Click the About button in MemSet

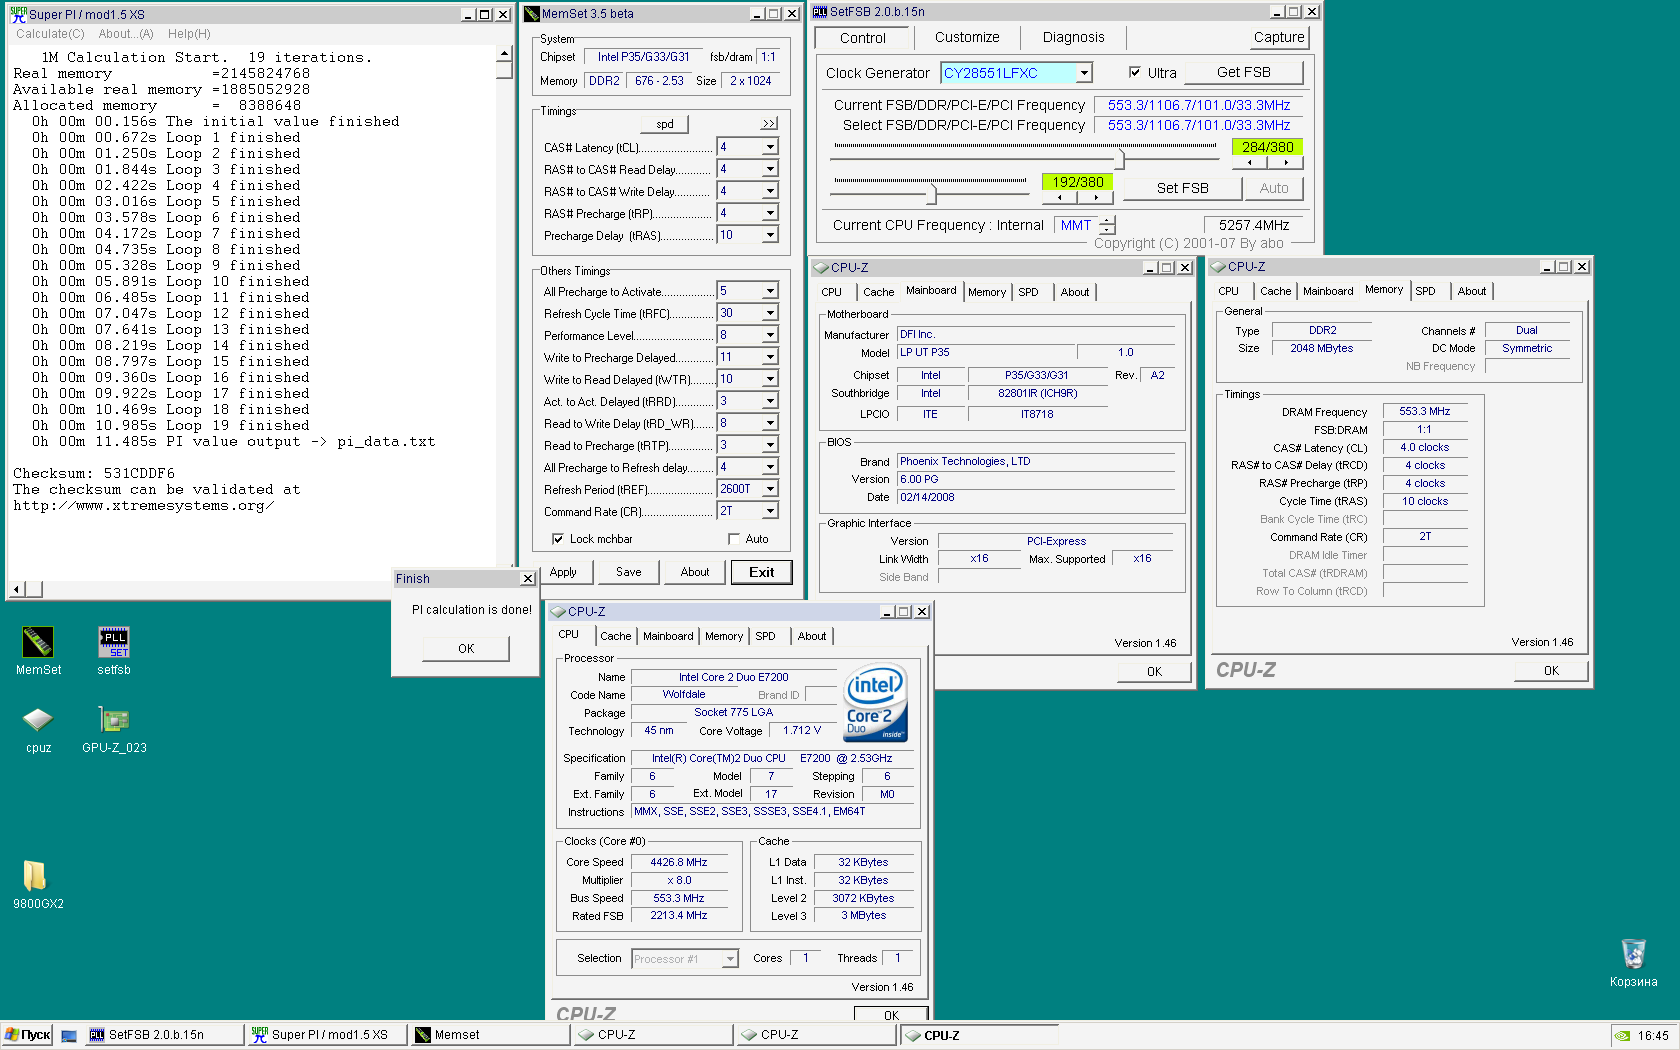tap(695, 572)
